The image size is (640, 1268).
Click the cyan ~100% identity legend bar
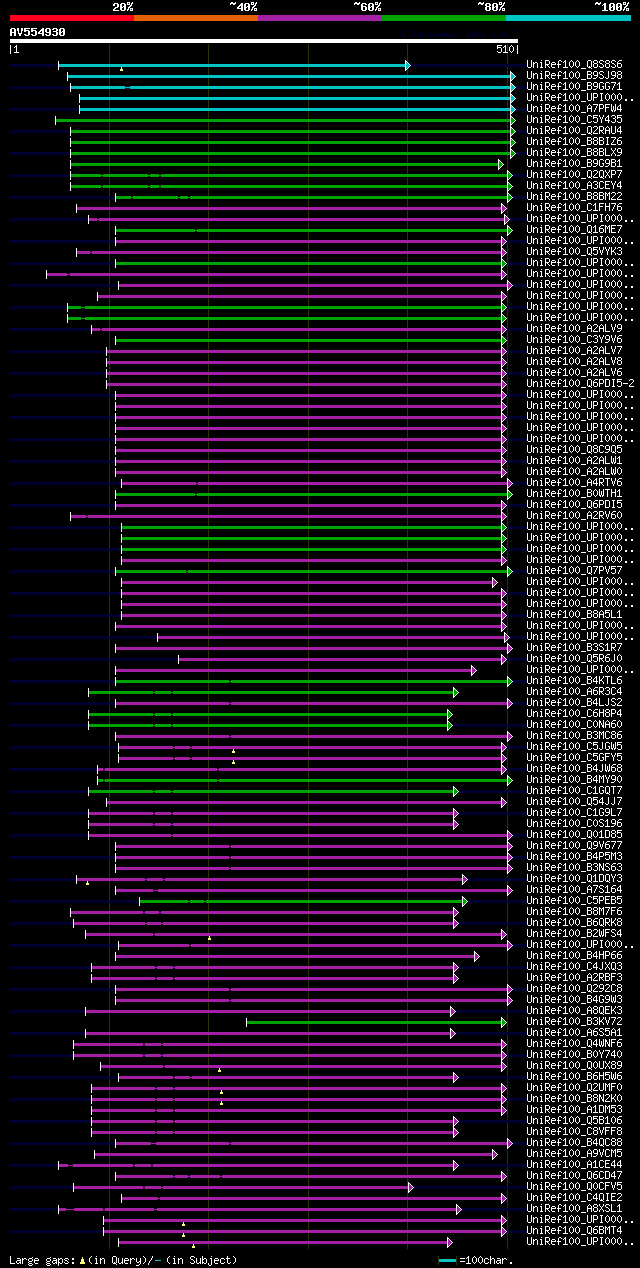point(568,18)
